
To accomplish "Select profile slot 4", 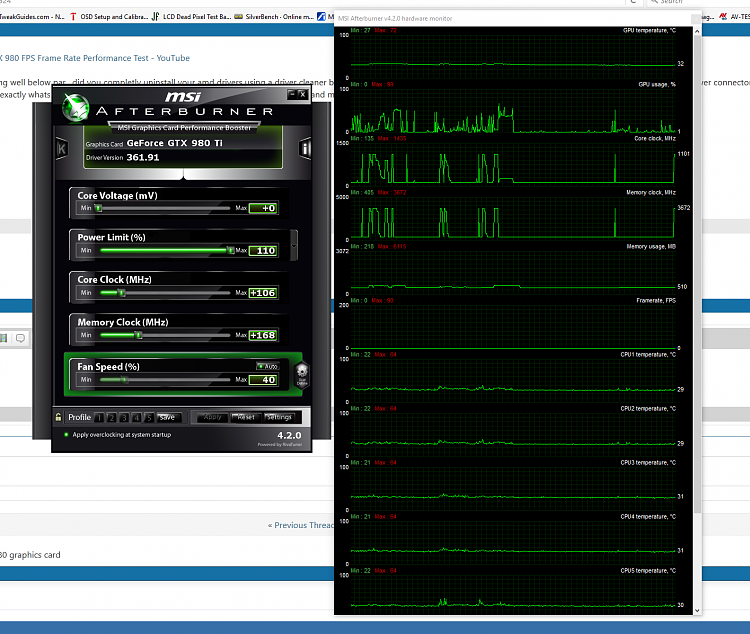I will click(x=136, y=418).
